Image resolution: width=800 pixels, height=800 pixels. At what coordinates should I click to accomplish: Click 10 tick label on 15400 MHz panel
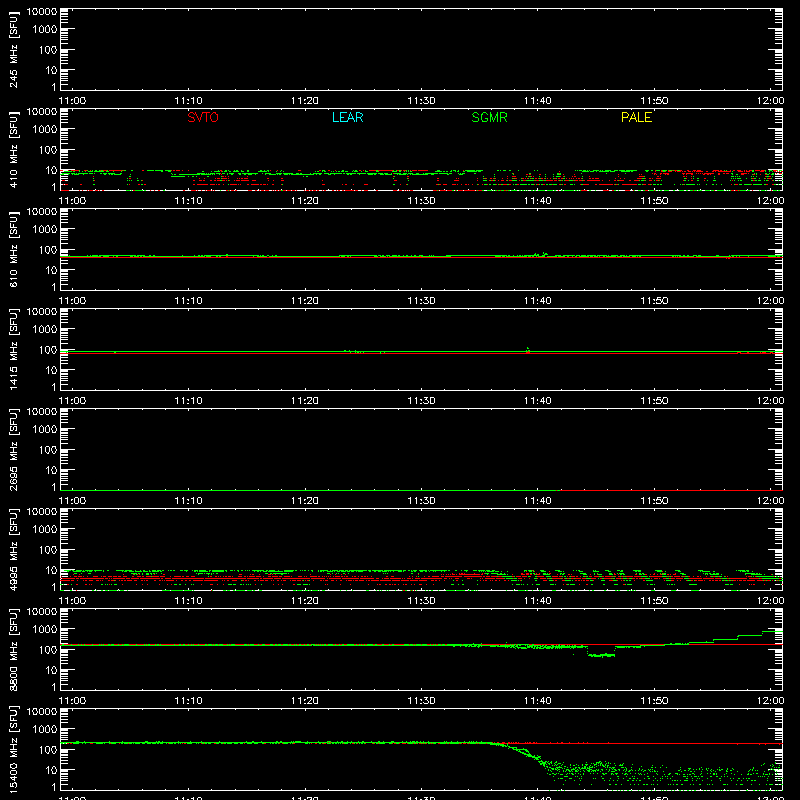pos(51,770)
